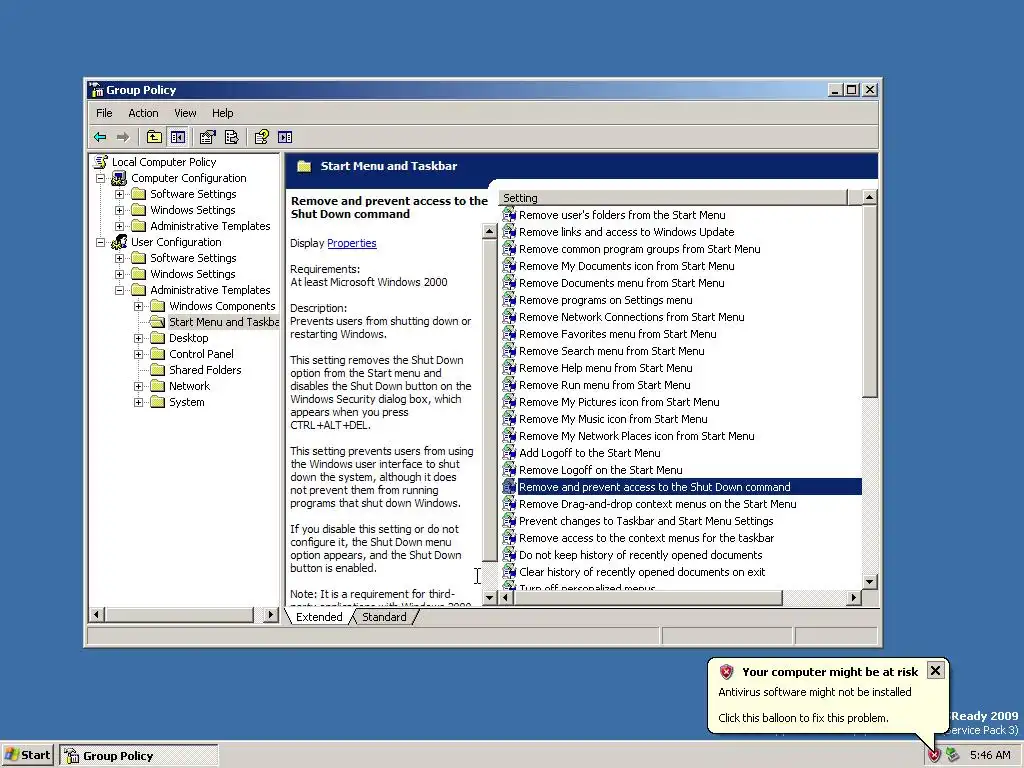Click the Setting column header

coord(673,197)
